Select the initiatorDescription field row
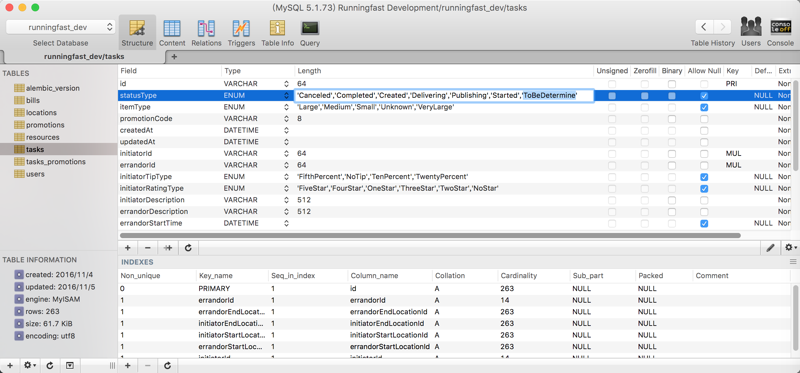Image resolution: width=800 pixels, height=373 pixels. coord(454,200)
